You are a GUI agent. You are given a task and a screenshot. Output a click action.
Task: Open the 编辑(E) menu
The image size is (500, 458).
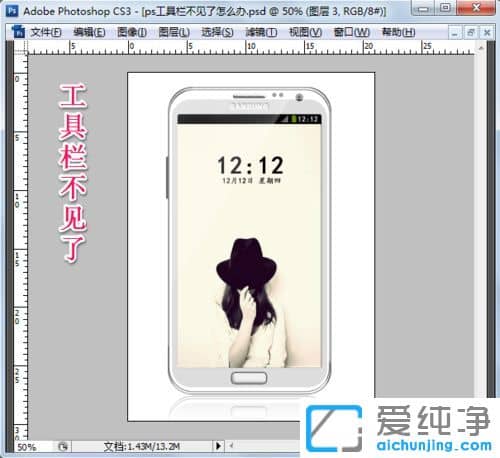[89, 32]
